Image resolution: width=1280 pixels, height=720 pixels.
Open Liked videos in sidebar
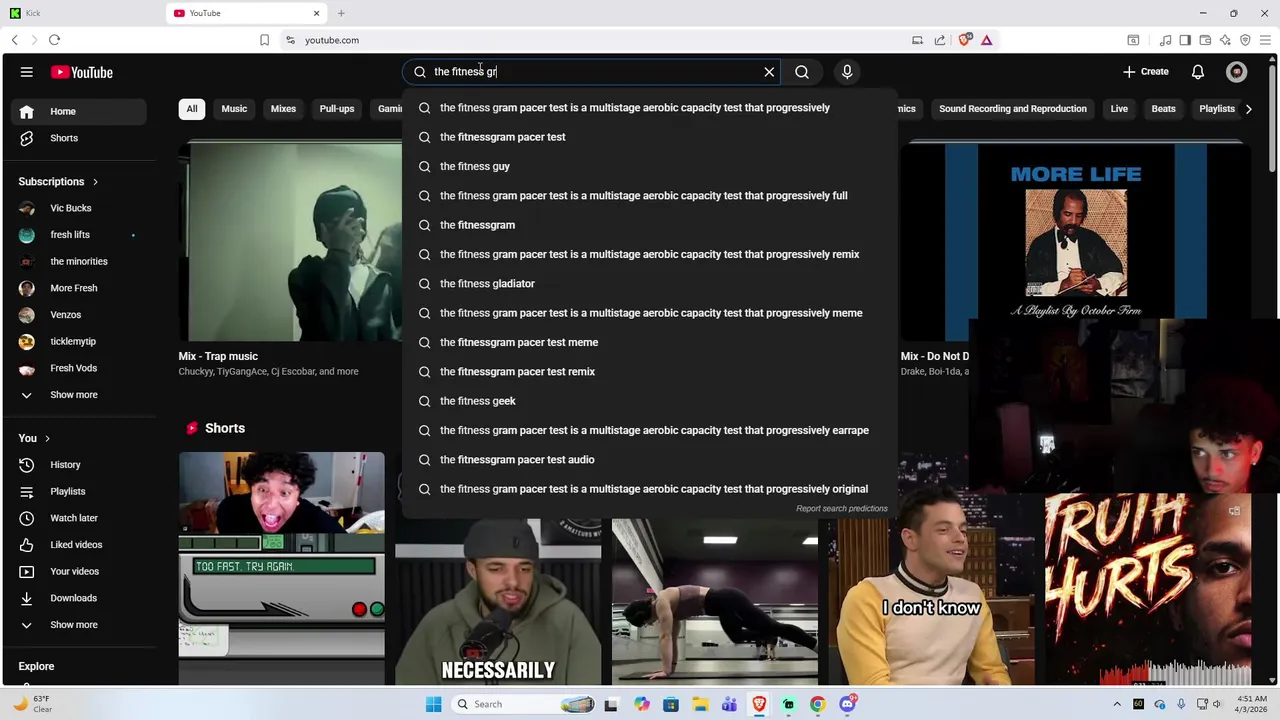point(80,545)
